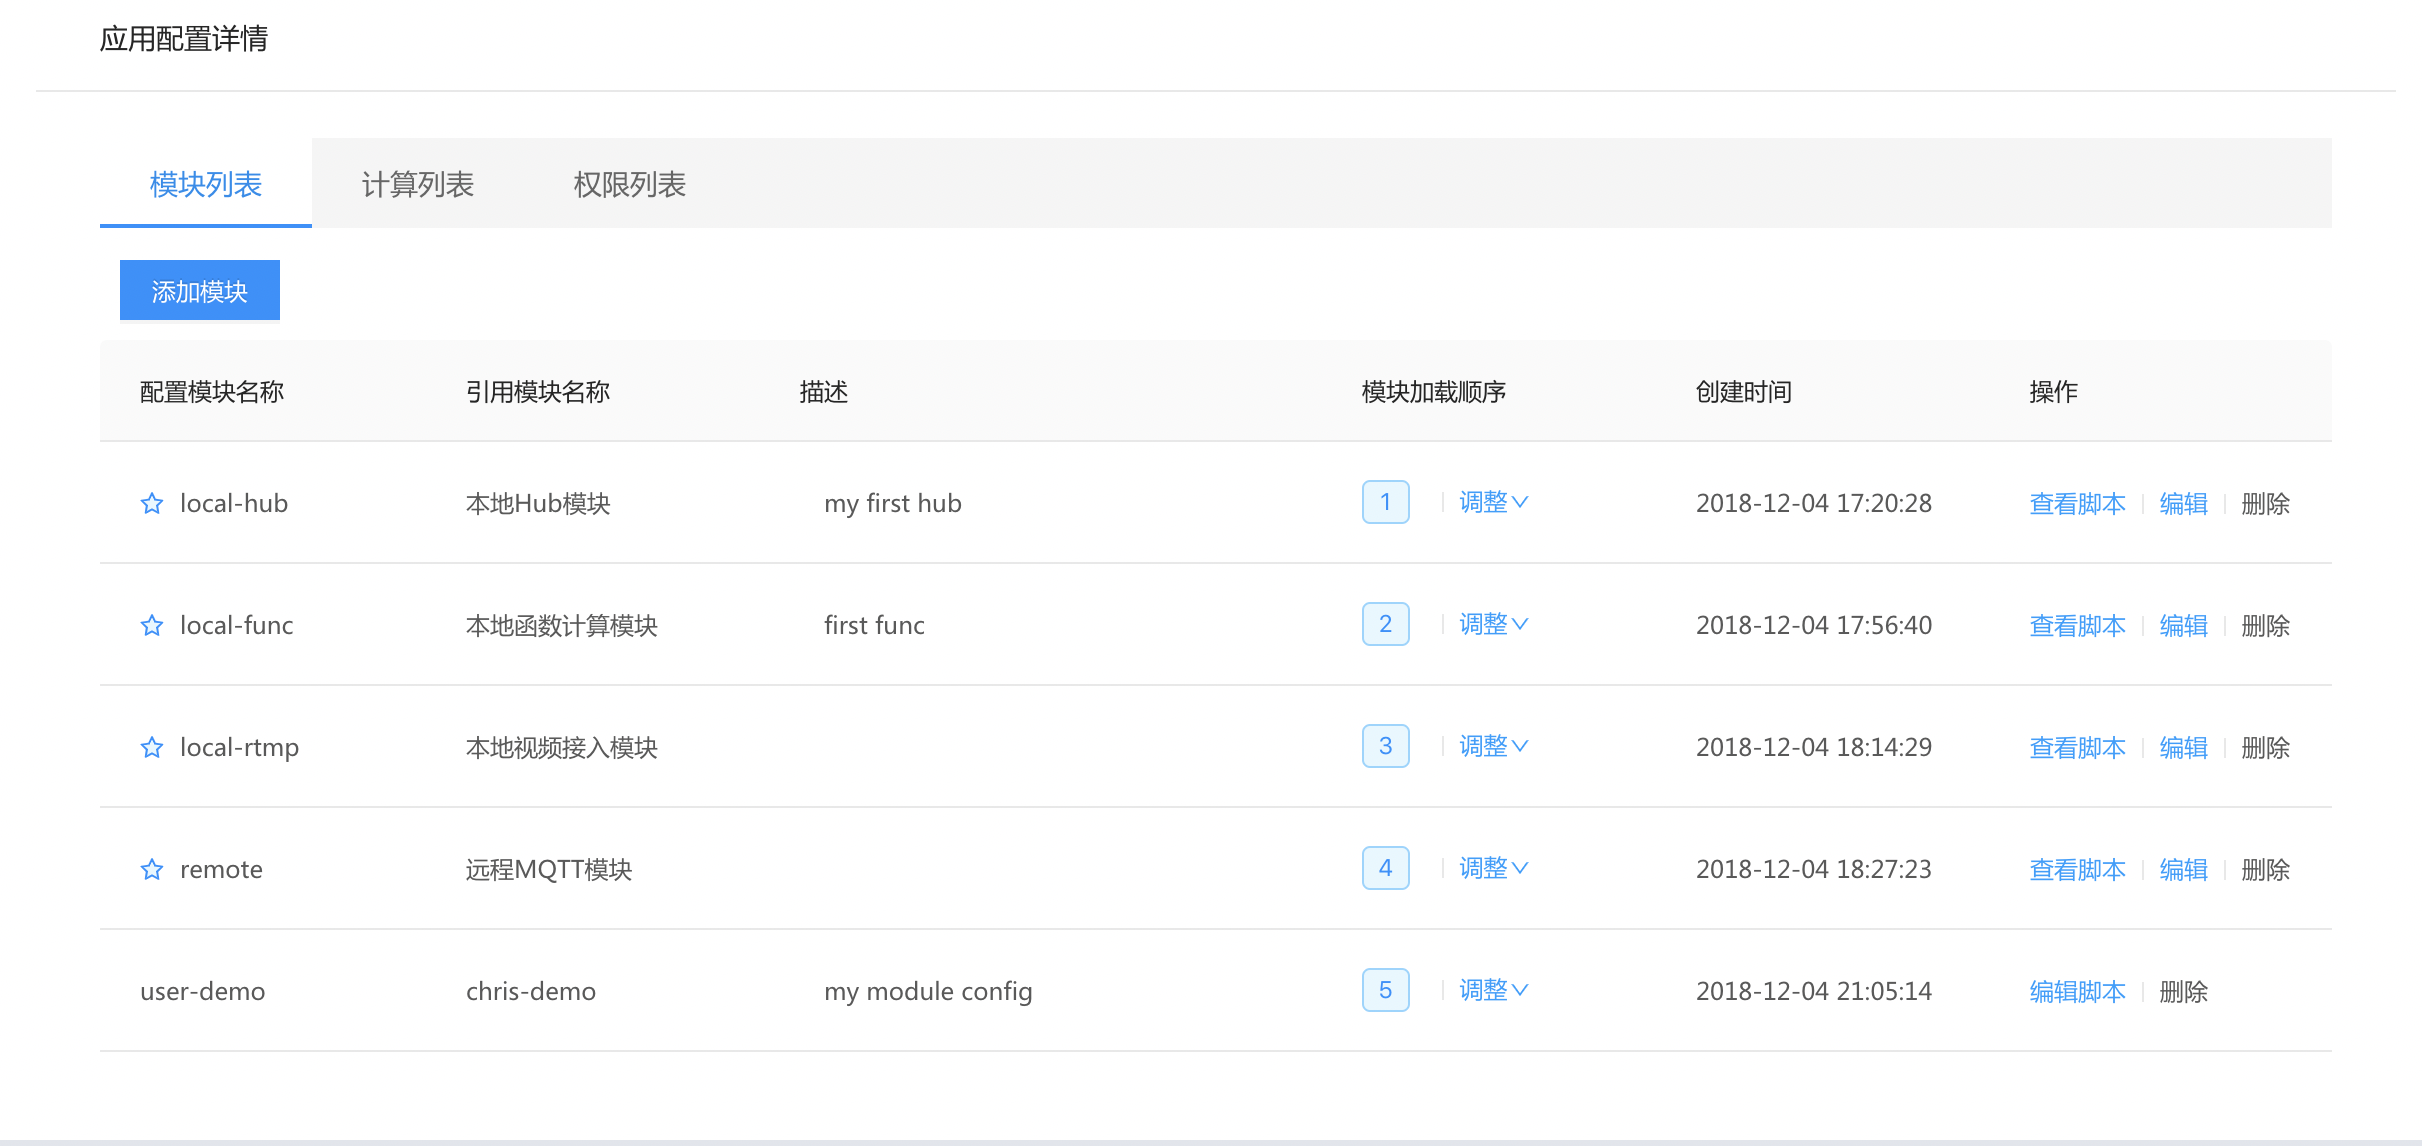The image size is (2422, 1146).
Task: Click the star icon next to remote
Action: (152, 869)
